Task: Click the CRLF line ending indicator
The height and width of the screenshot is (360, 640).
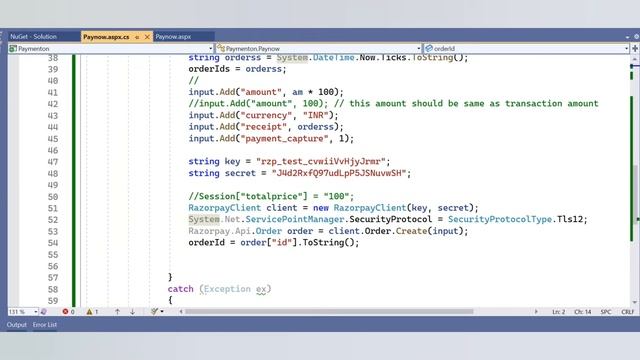Action: tap(628, 312)
